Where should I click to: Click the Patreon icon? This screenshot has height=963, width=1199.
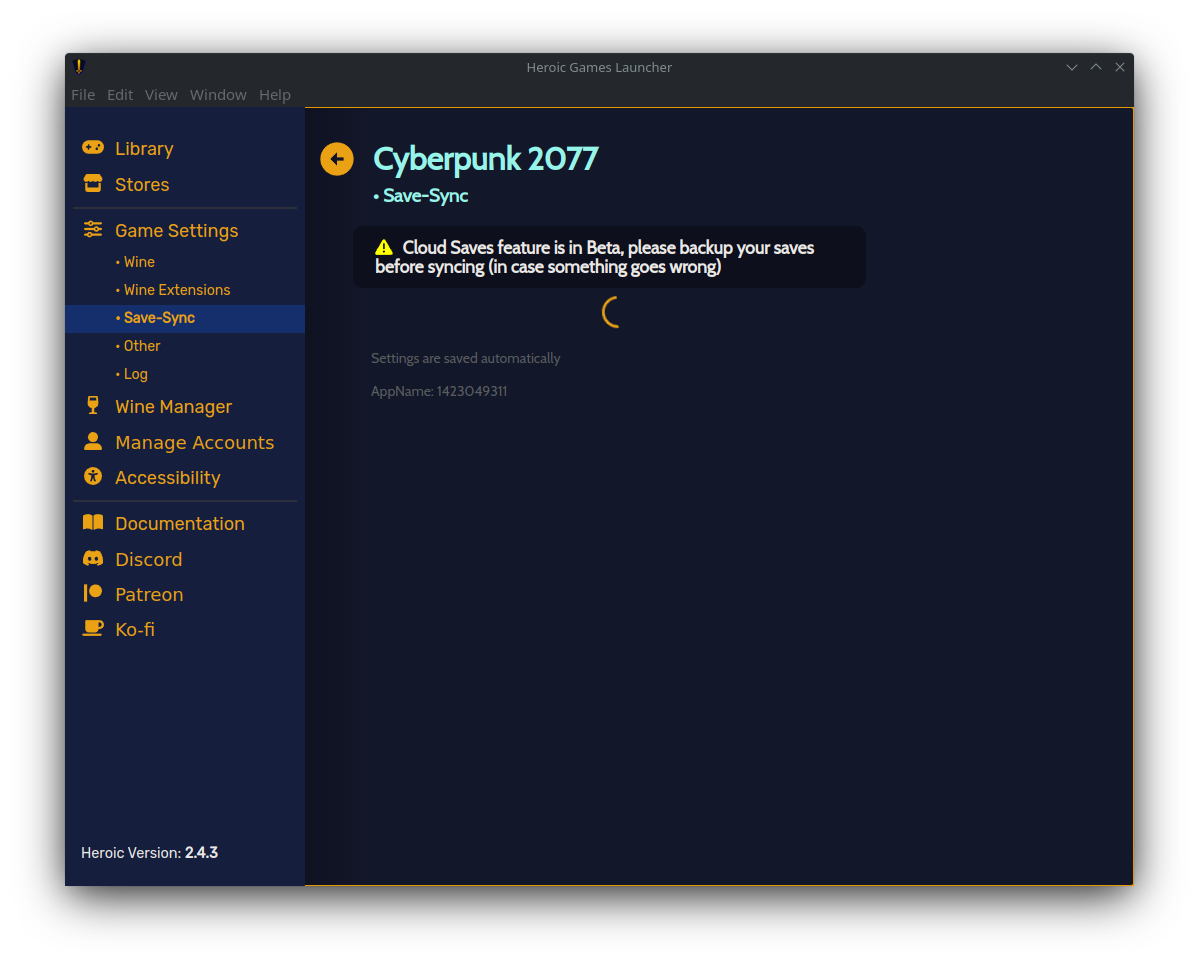tap(92, 593)
